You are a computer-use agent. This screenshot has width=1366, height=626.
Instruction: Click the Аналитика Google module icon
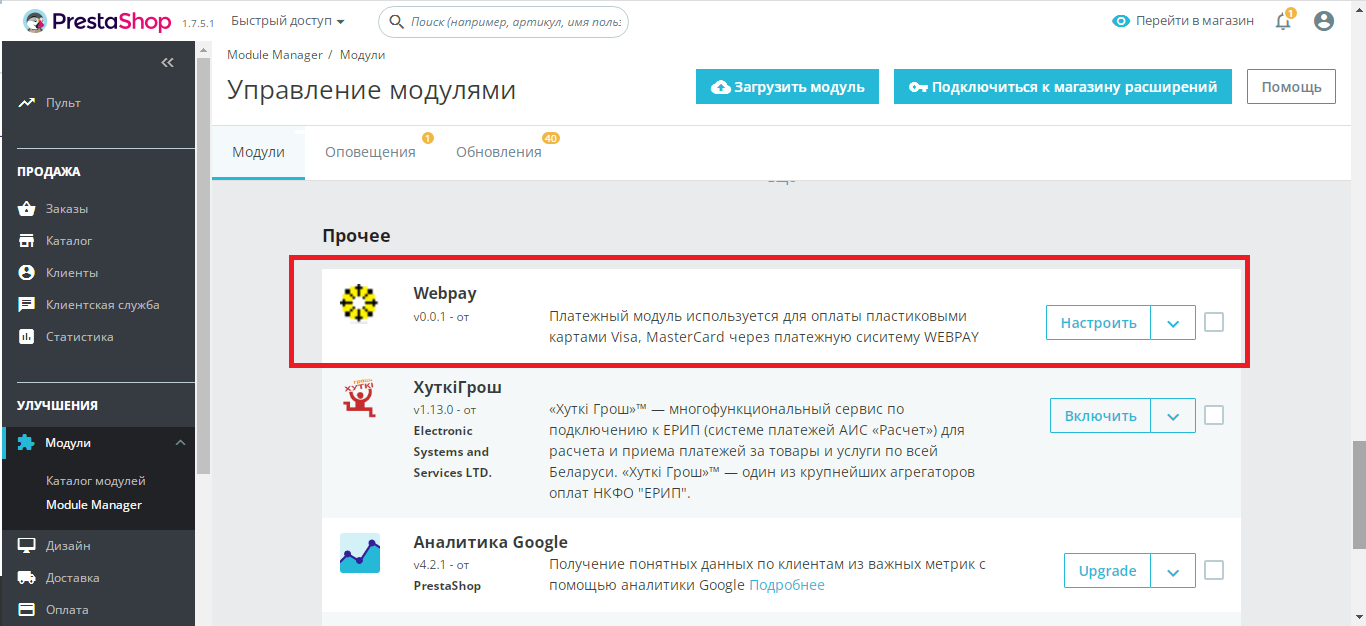click(359, 553)
